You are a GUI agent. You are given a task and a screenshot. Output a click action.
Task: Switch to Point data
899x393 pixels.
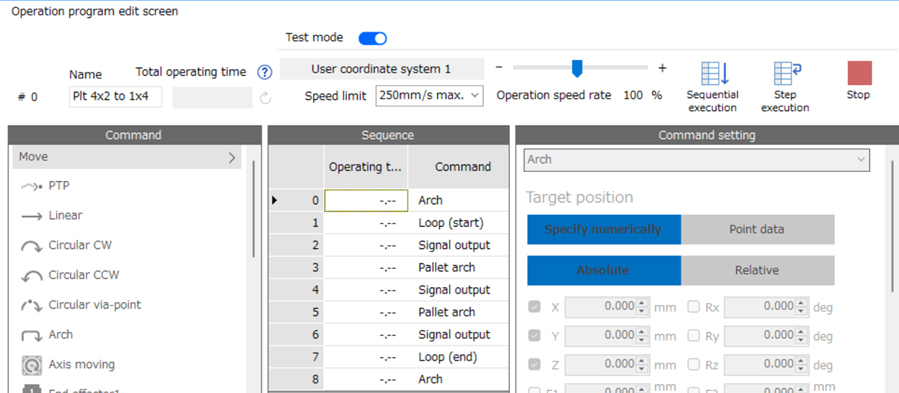tap(757, 229)
